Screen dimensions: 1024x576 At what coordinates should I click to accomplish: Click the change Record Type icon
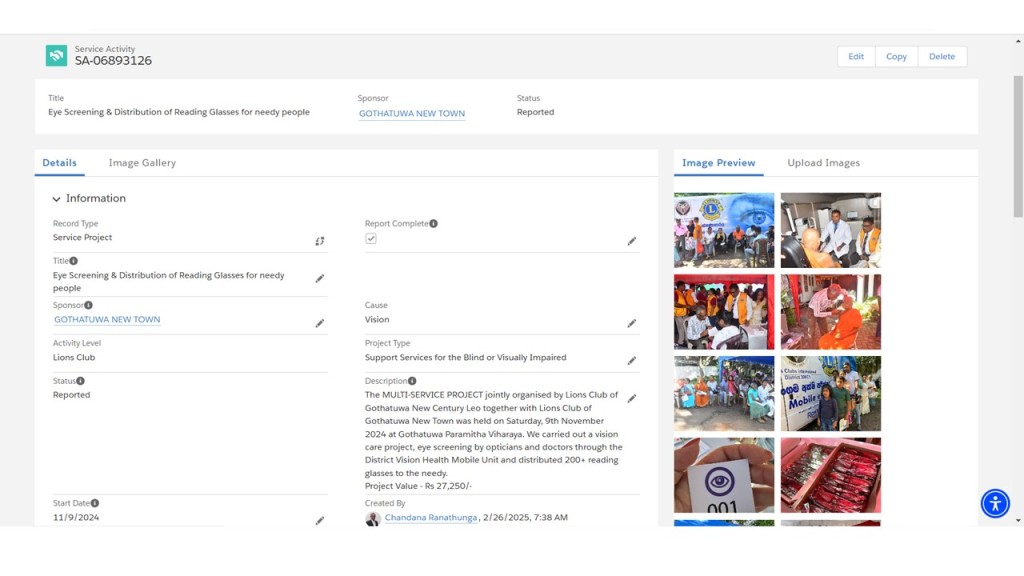(x=319, y=241)
